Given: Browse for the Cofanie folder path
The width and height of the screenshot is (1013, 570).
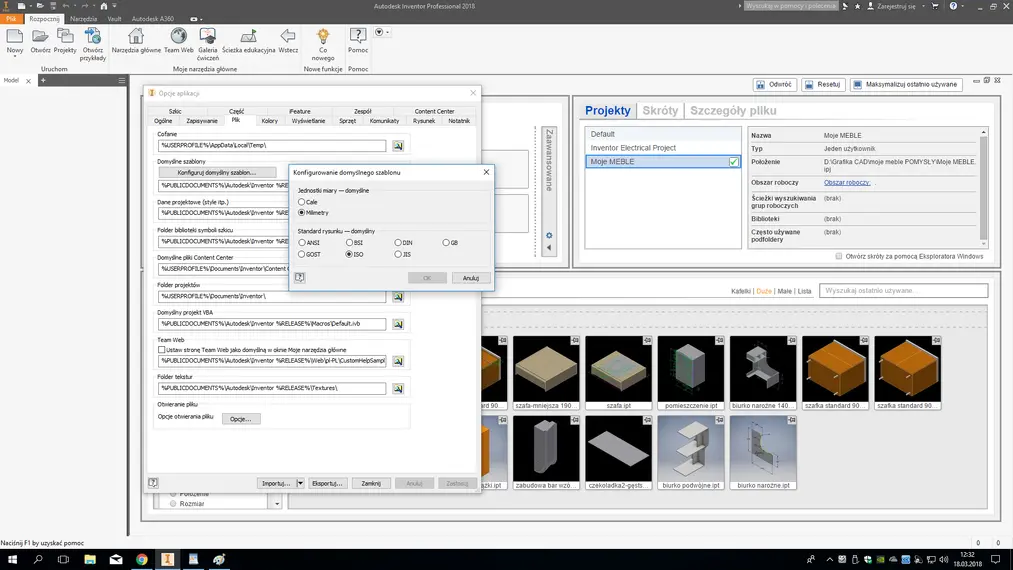Looking at the screenshot, I should click(397, 146).
